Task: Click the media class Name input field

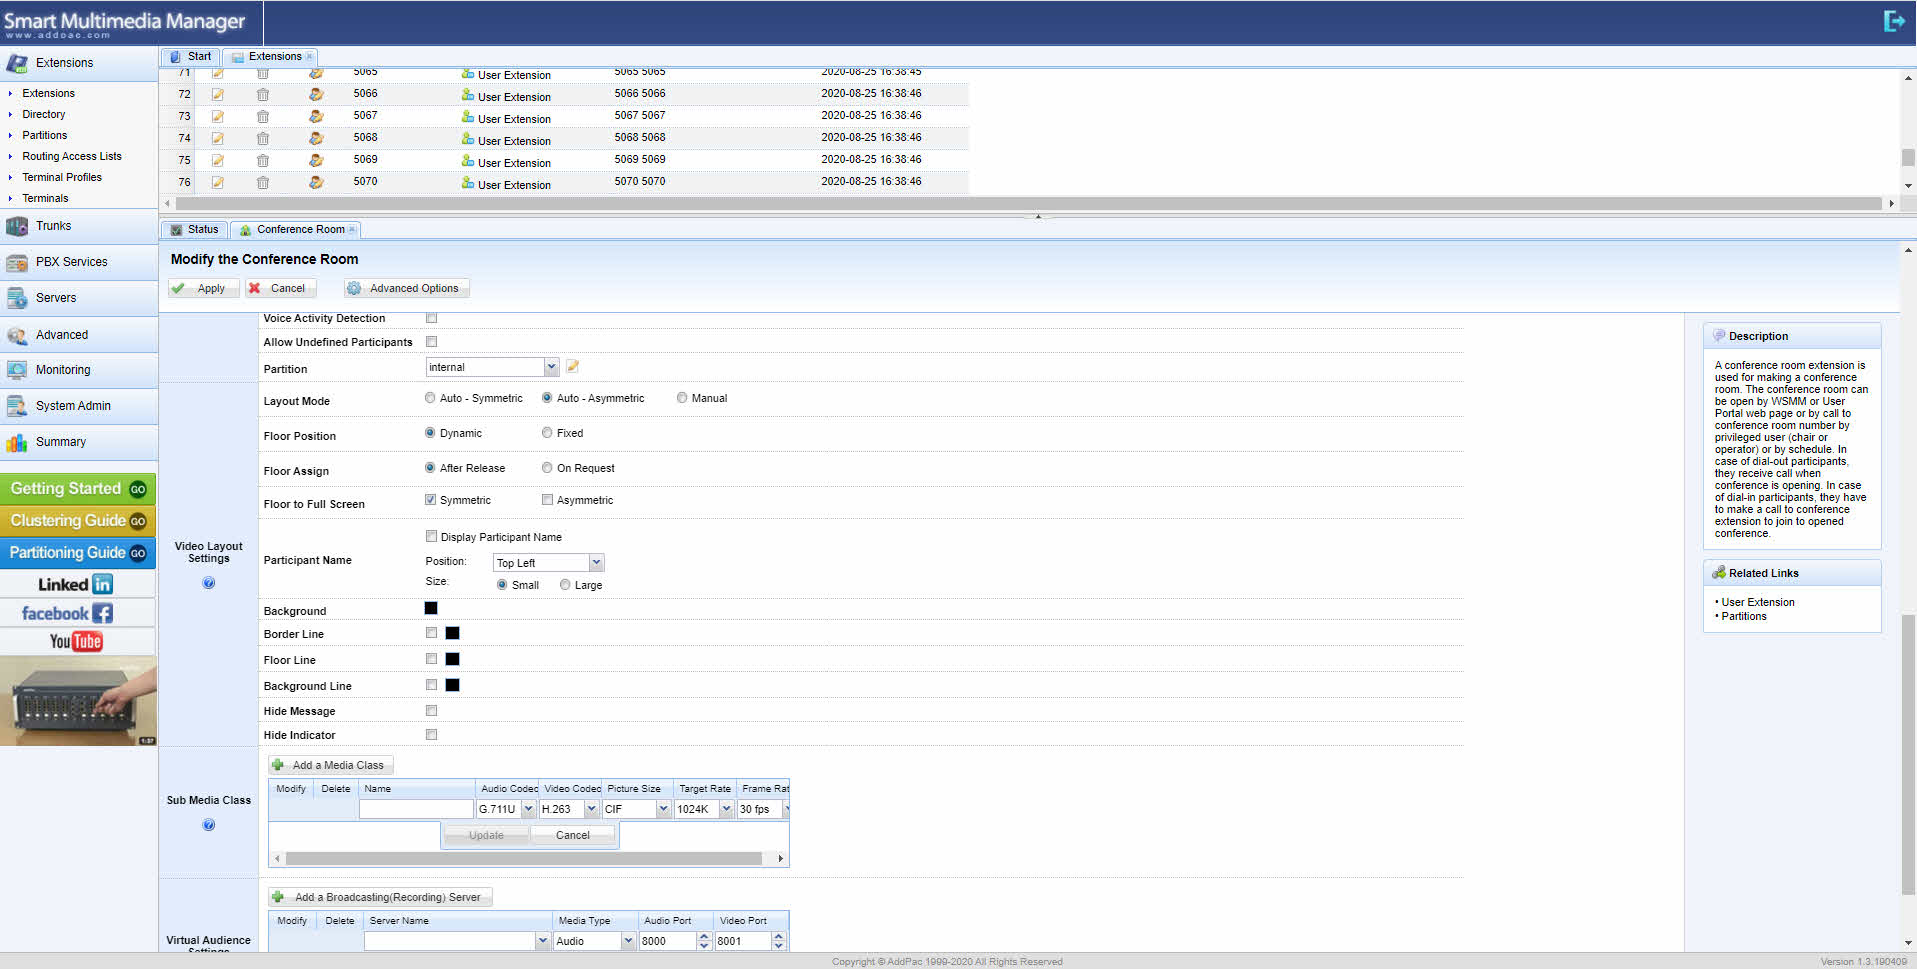Action: [416, 809]
